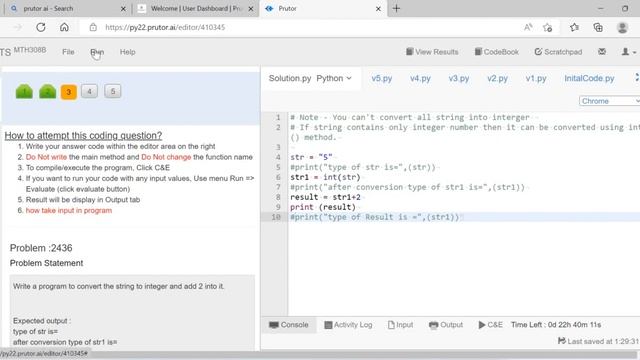Click the 'Time Left' countdown text
Viewport: 640px width, 360px height.
(x=556, y=325)
